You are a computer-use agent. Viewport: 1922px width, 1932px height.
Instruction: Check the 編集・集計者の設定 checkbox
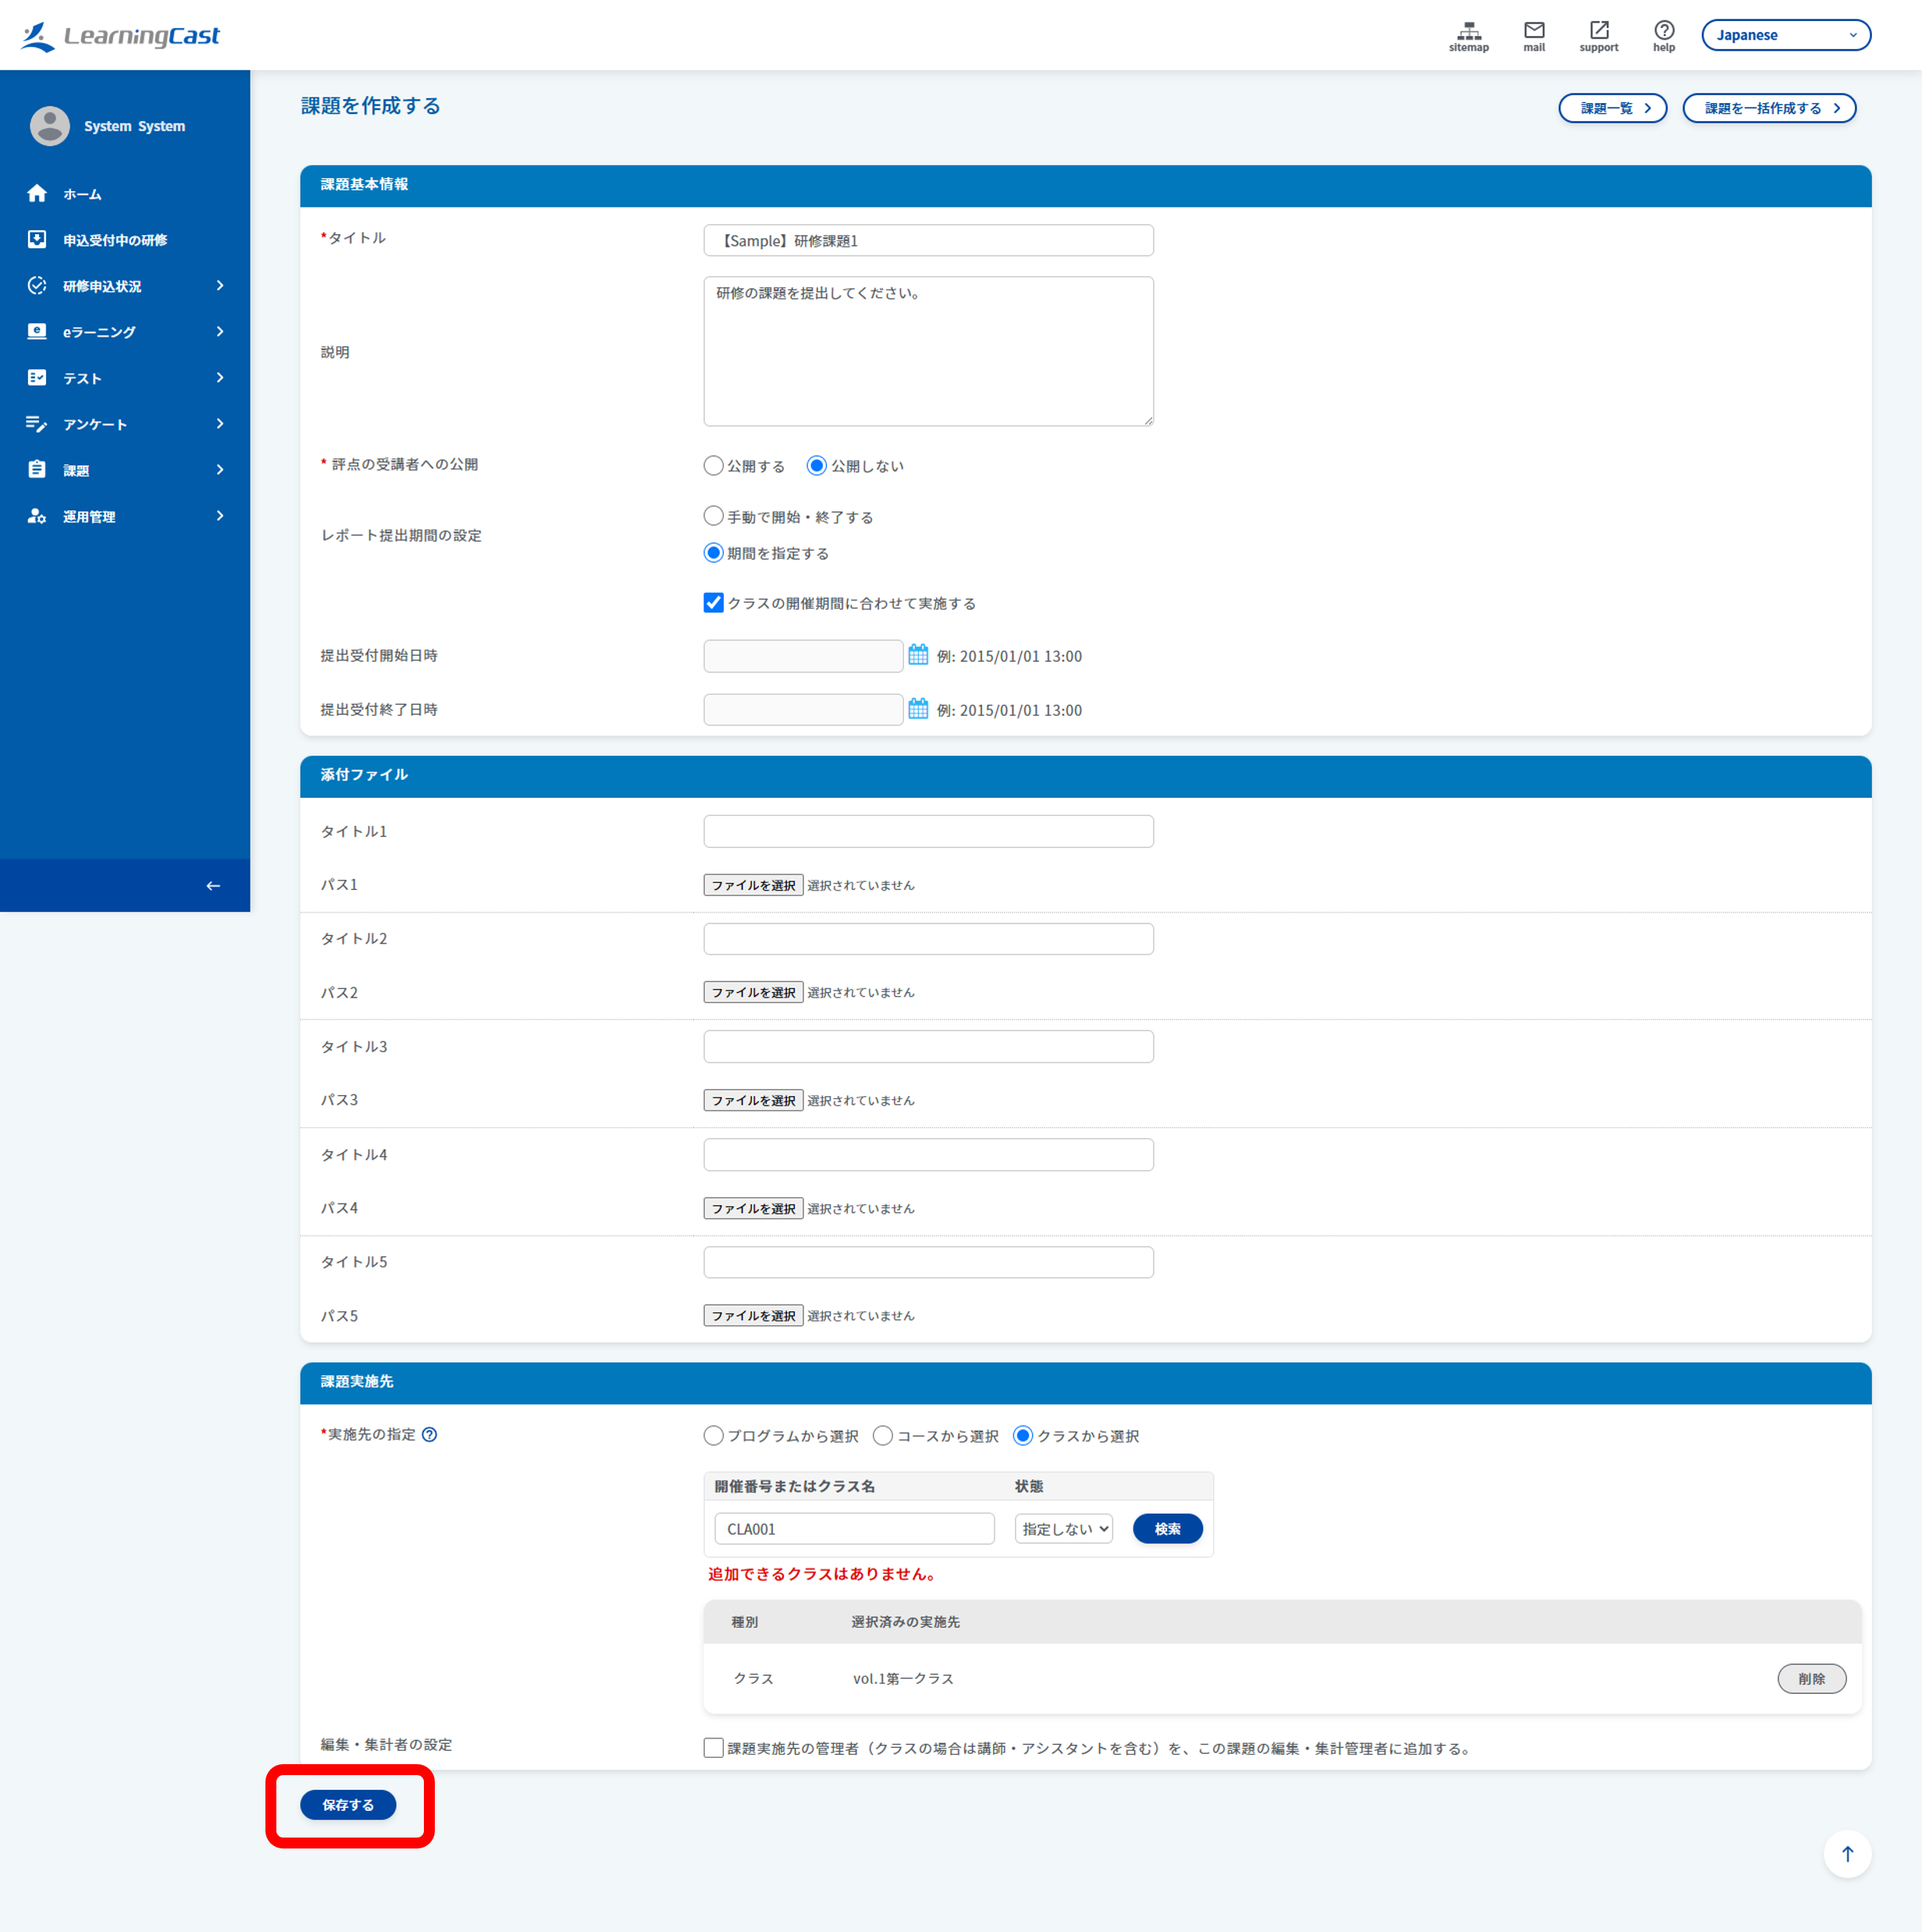click(x=713, y=1747)
